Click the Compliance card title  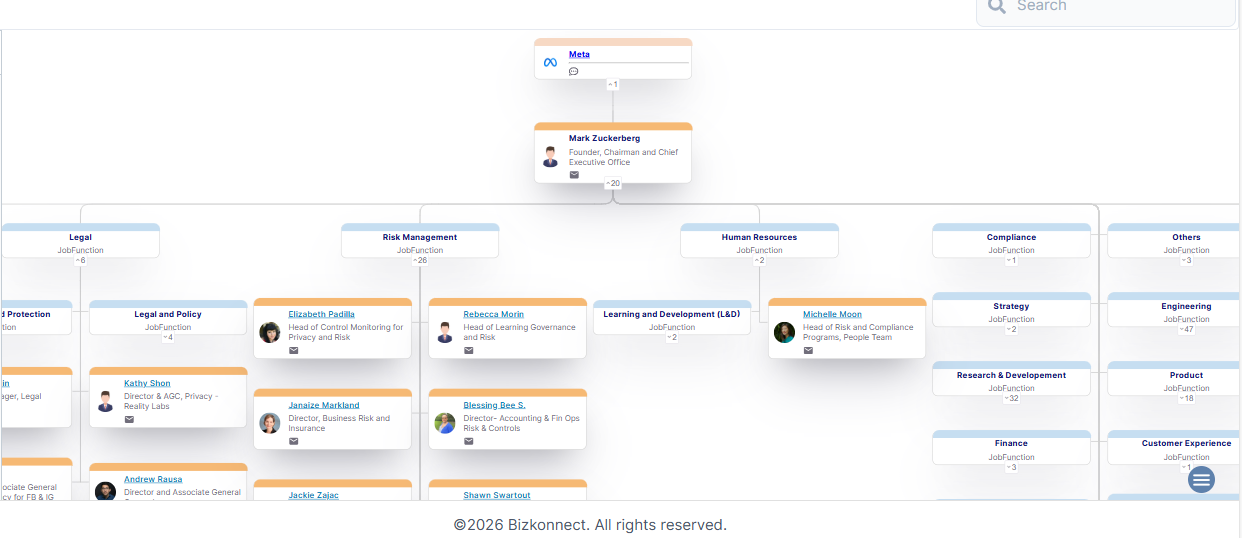1011,237
